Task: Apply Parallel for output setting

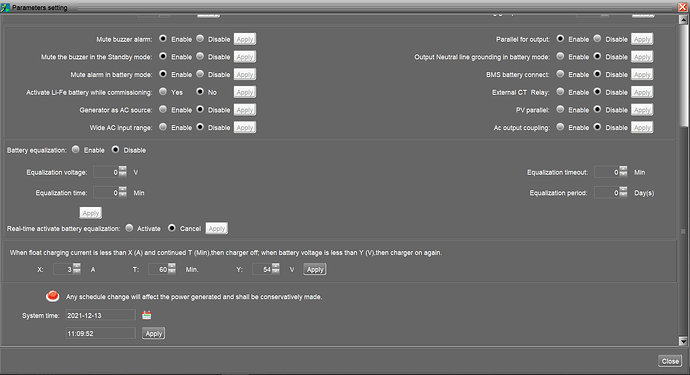Action: [642, 39]
